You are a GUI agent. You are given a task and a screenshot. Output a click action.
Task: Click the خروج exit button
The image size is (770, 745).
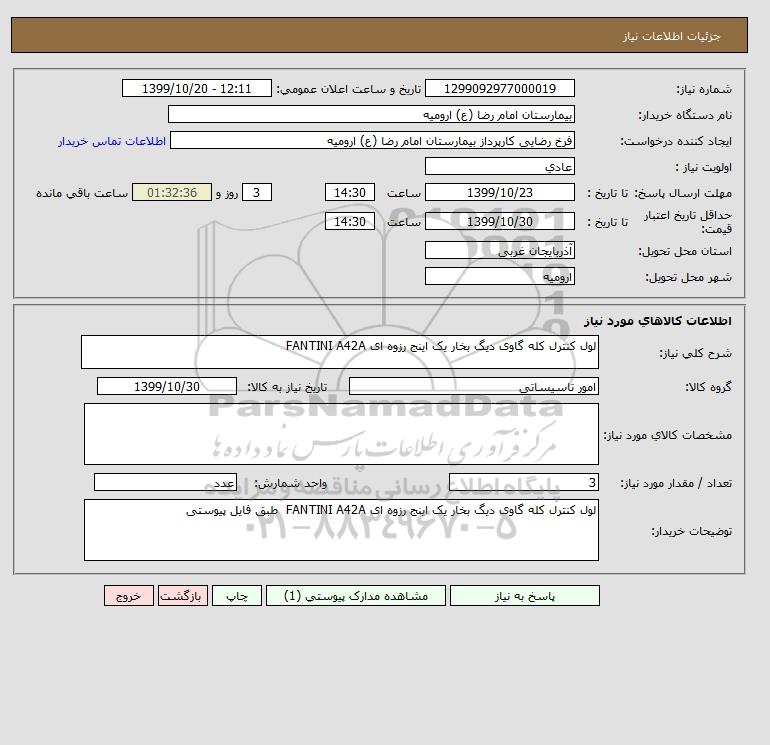pyautogui.click(x=129, y=596)
